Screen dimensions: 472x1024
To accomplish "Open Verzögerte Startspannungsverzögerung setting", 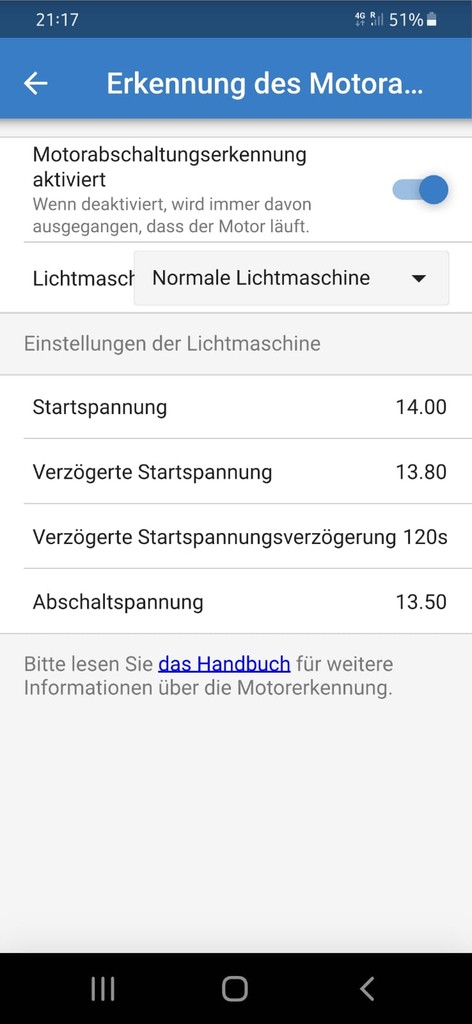I will (x=236, y=537).
